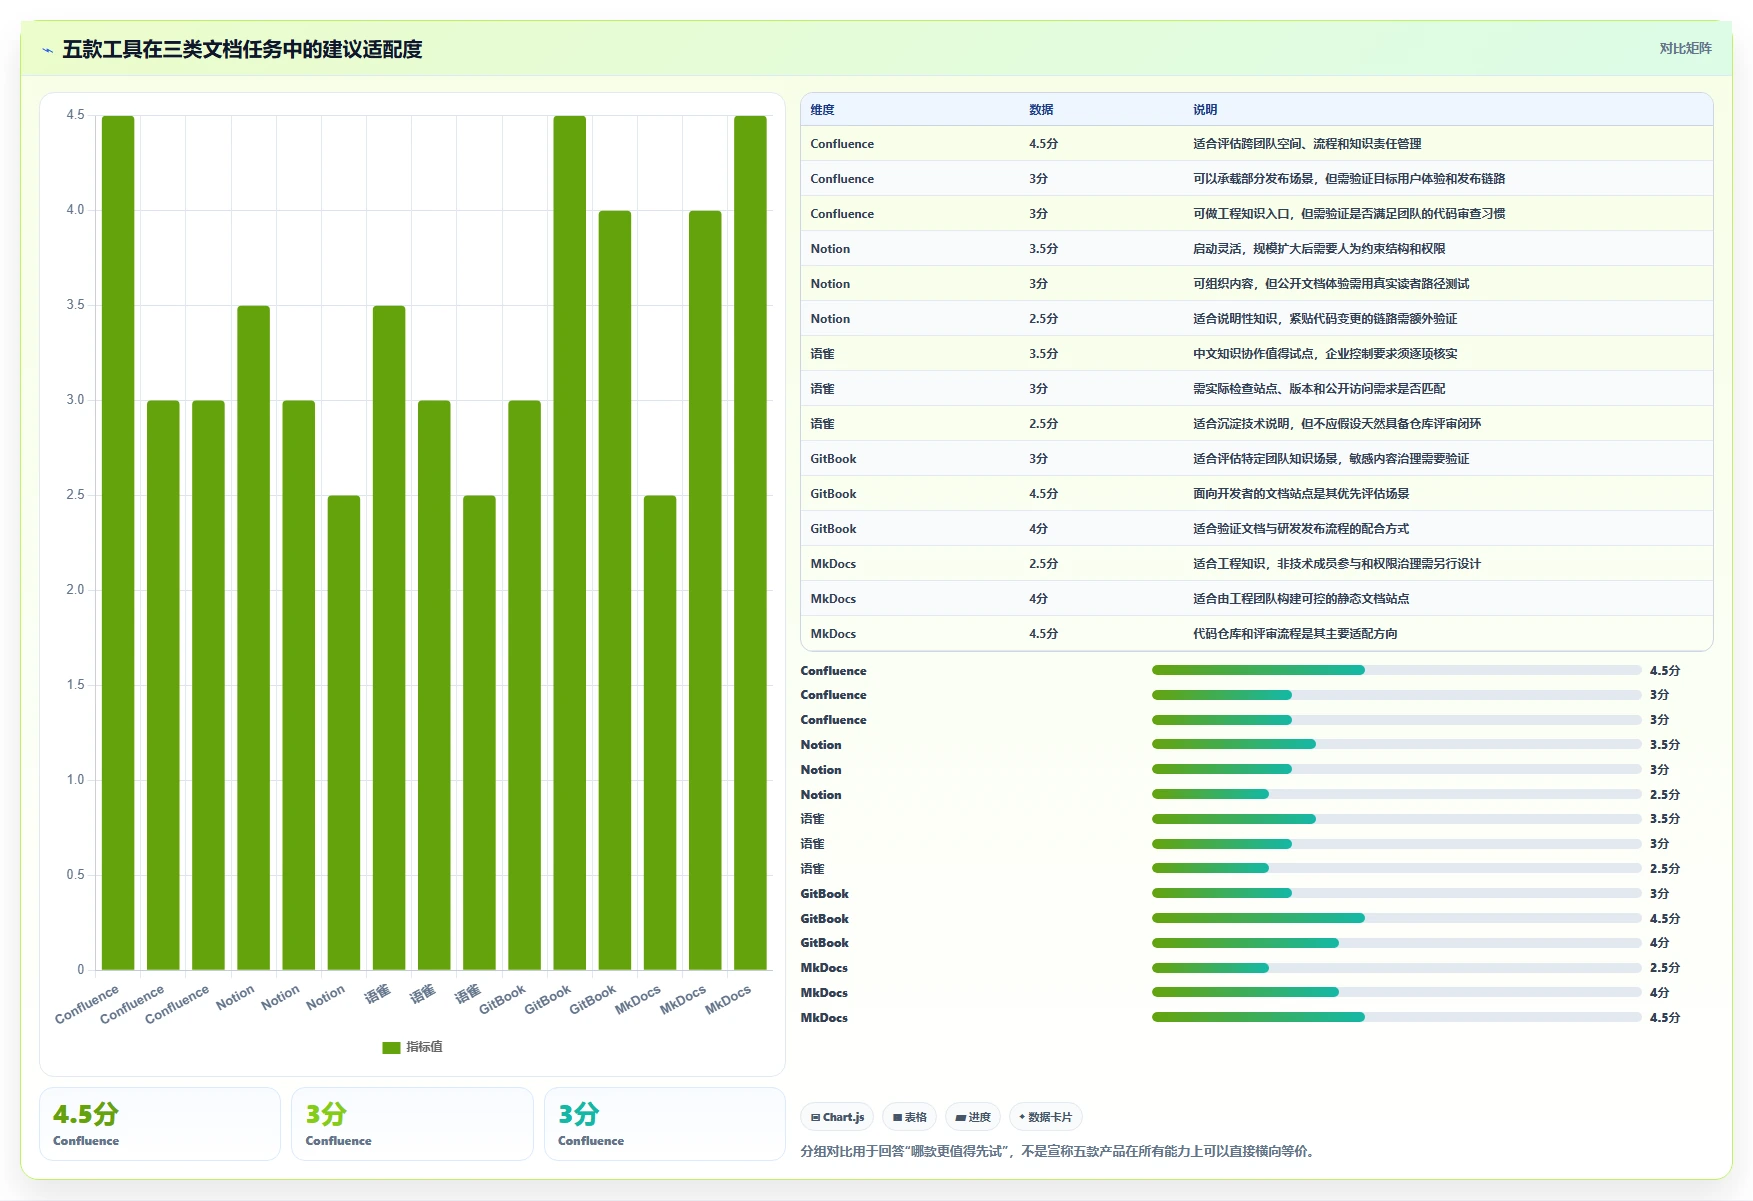Click the GitBook 3分 progress bar

[x=1396, y=893]
